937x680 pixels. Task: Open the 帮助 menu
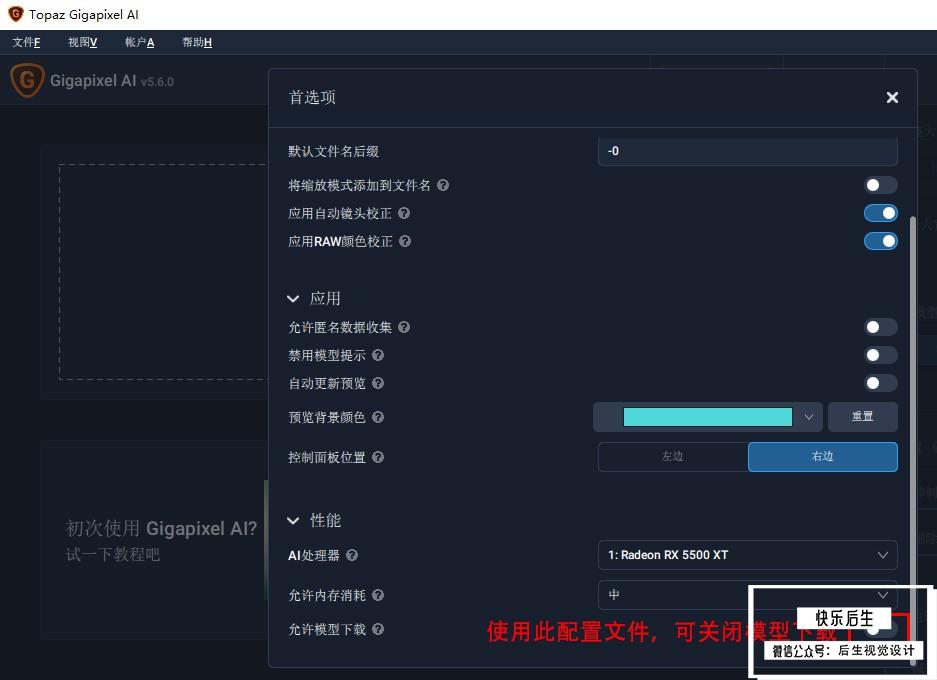(x=197, y=42)
